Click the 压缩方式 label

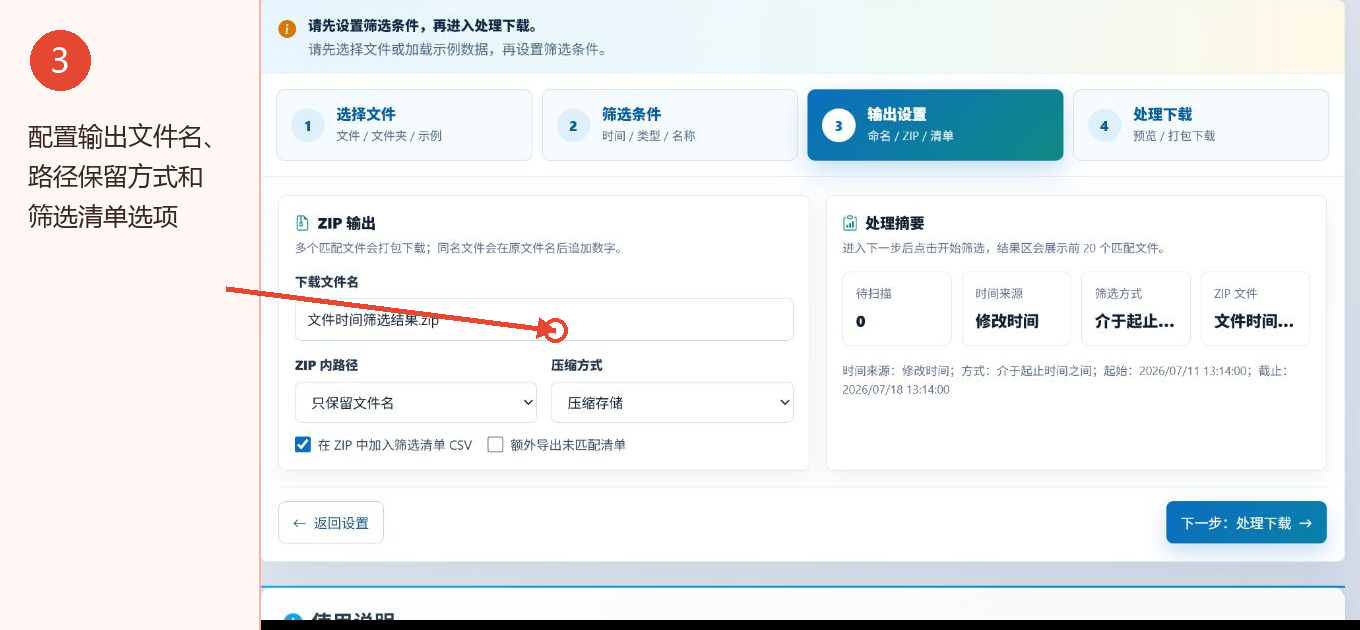(x=577, y=366)
